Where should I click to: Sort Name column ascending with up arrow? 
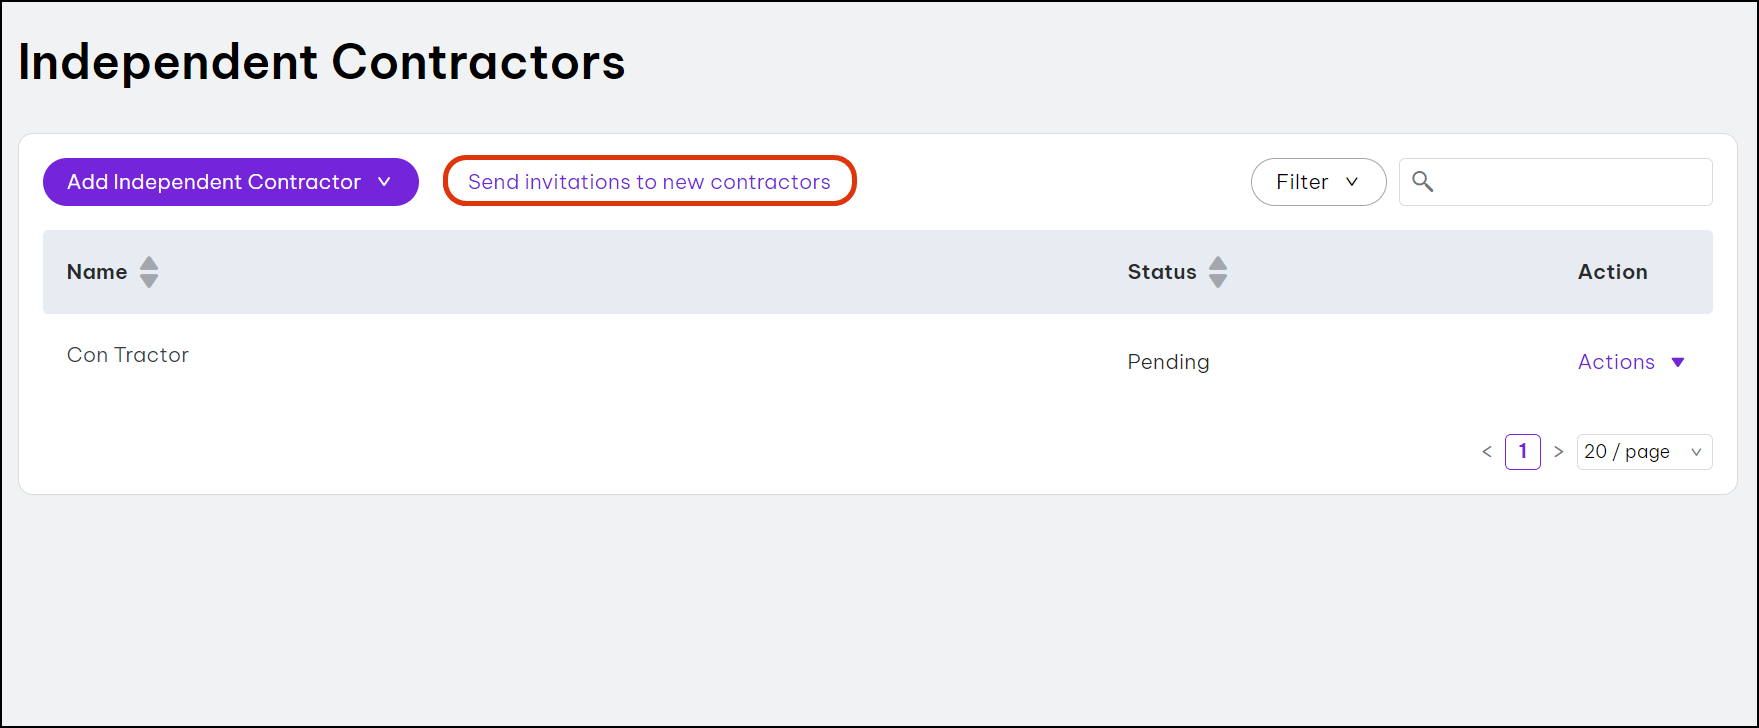149,264
